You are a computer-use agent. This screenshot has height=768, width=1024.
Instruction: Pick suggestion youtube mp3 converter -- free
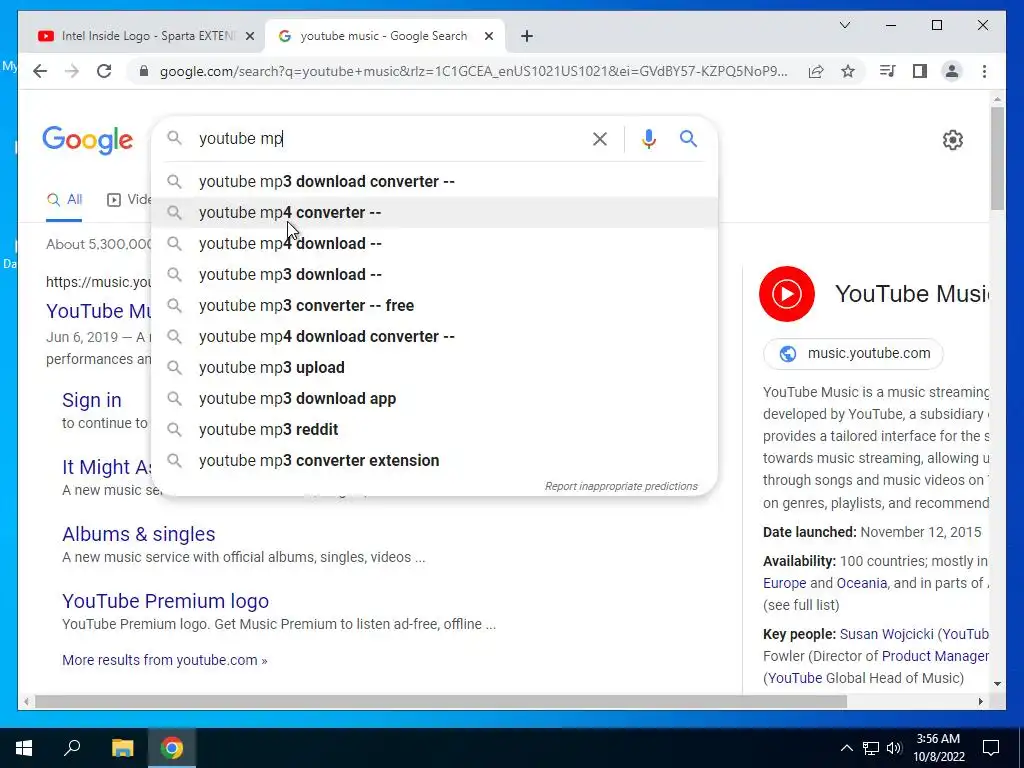click(x=434, y=306)
